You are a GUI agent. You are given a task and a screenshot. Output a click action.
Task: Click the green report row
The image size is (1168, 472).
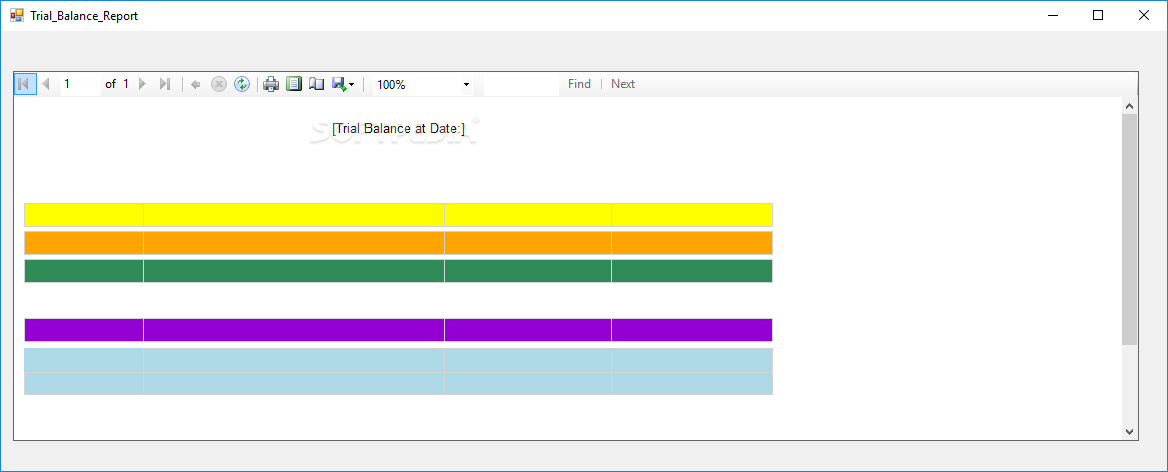tap(399, 271)
